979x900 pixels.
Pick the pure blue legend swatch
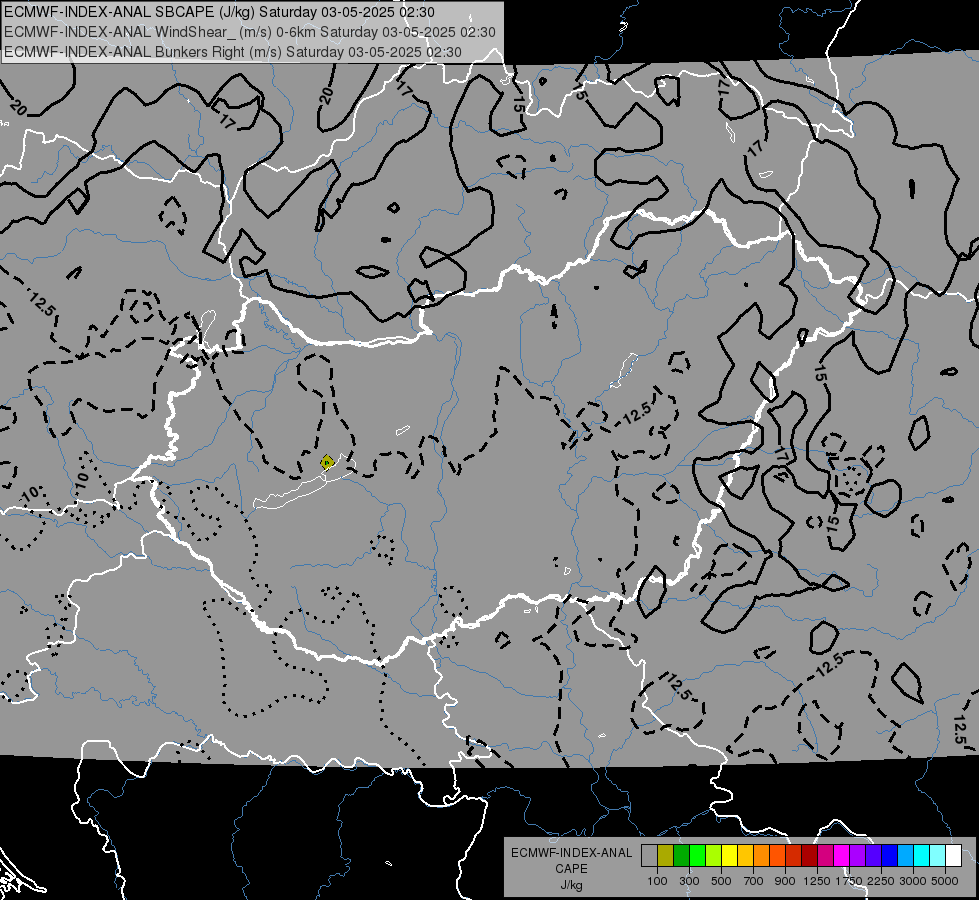point(890,856)
